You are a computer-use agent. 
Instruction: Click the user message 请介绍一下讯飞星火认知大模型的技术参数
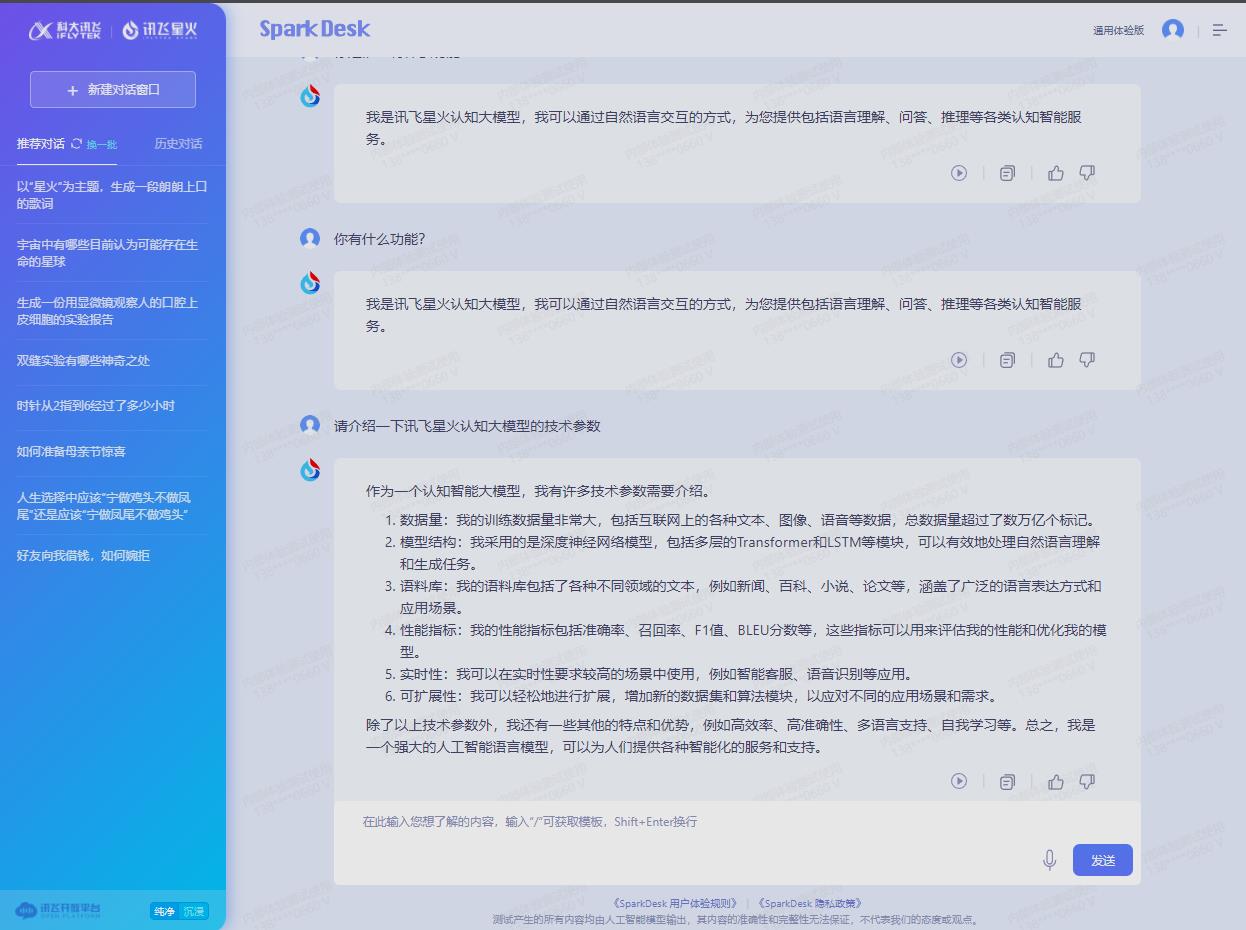coord(467,426)
